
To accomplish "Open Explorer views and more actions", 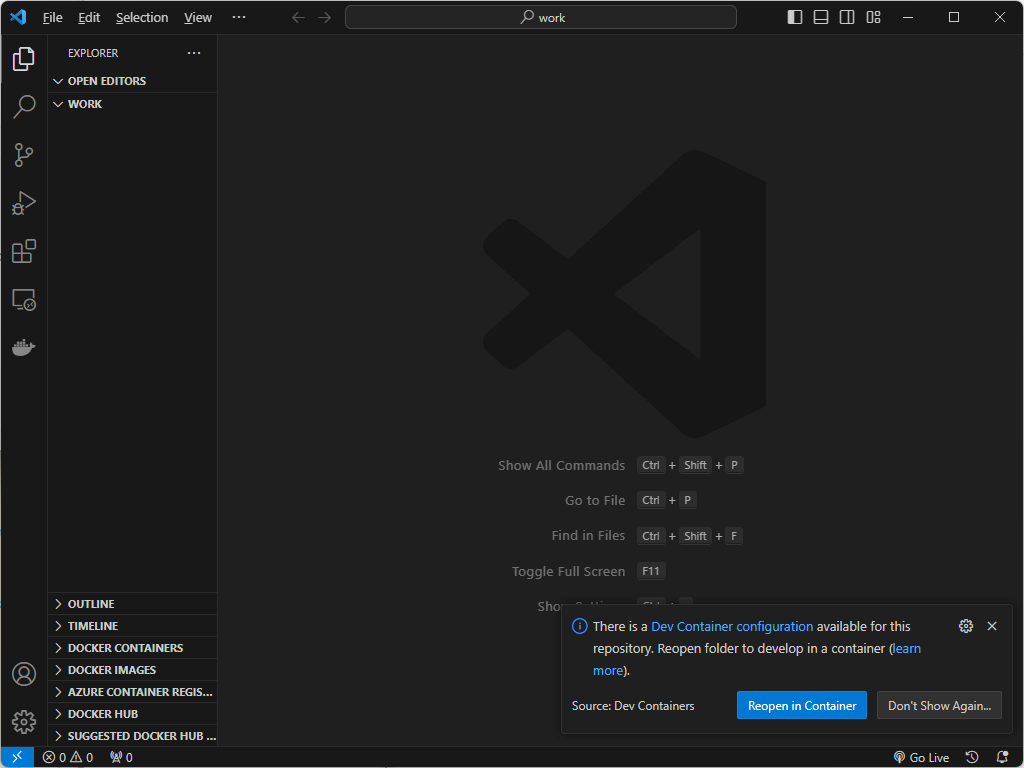I will click(x=194, y=53).
